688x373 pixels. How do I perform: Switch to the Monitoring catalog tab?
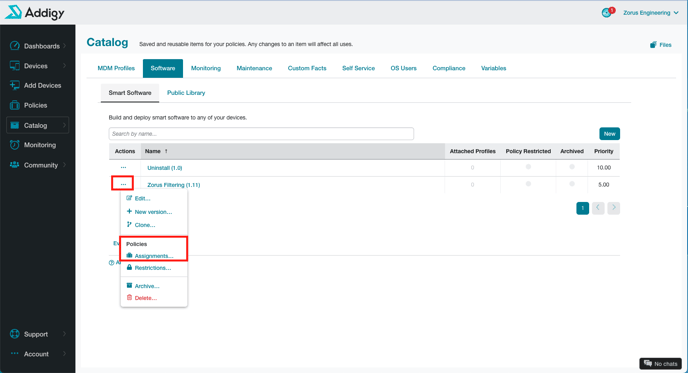point(206,68)
